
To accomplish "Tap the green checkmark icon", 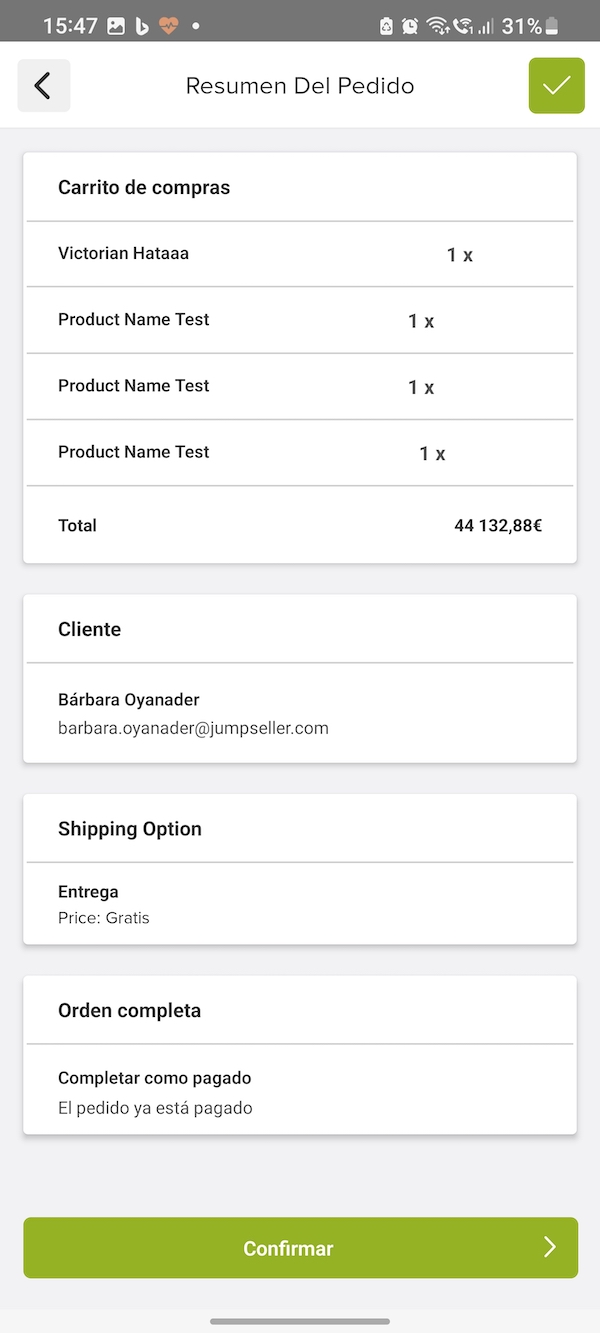I will click(x=556, y=86).
